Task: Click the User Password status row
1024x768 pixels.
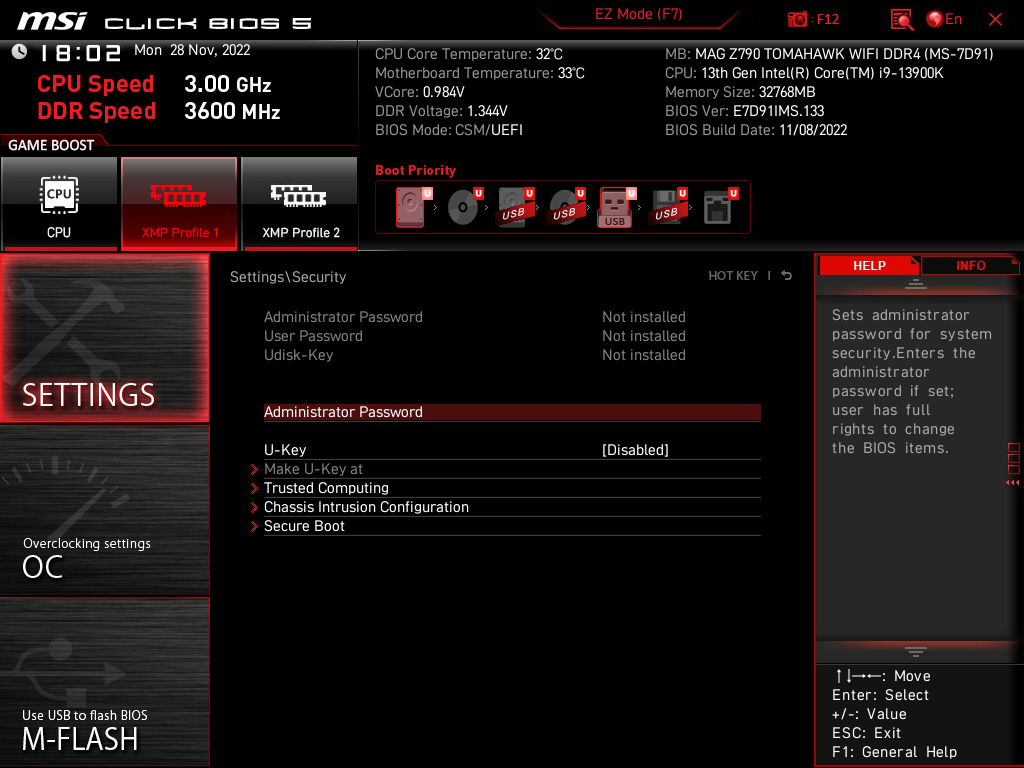Action: [475, 336]
